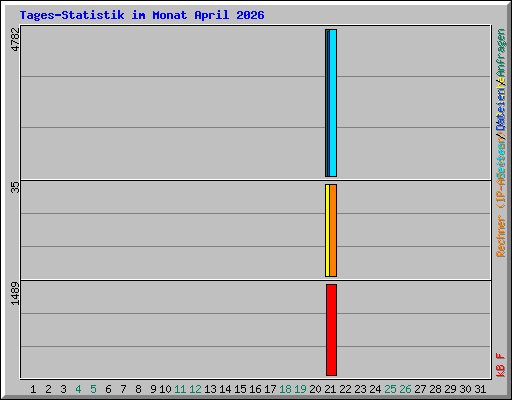Click the "Anfragen" legend label

[501, 53]
